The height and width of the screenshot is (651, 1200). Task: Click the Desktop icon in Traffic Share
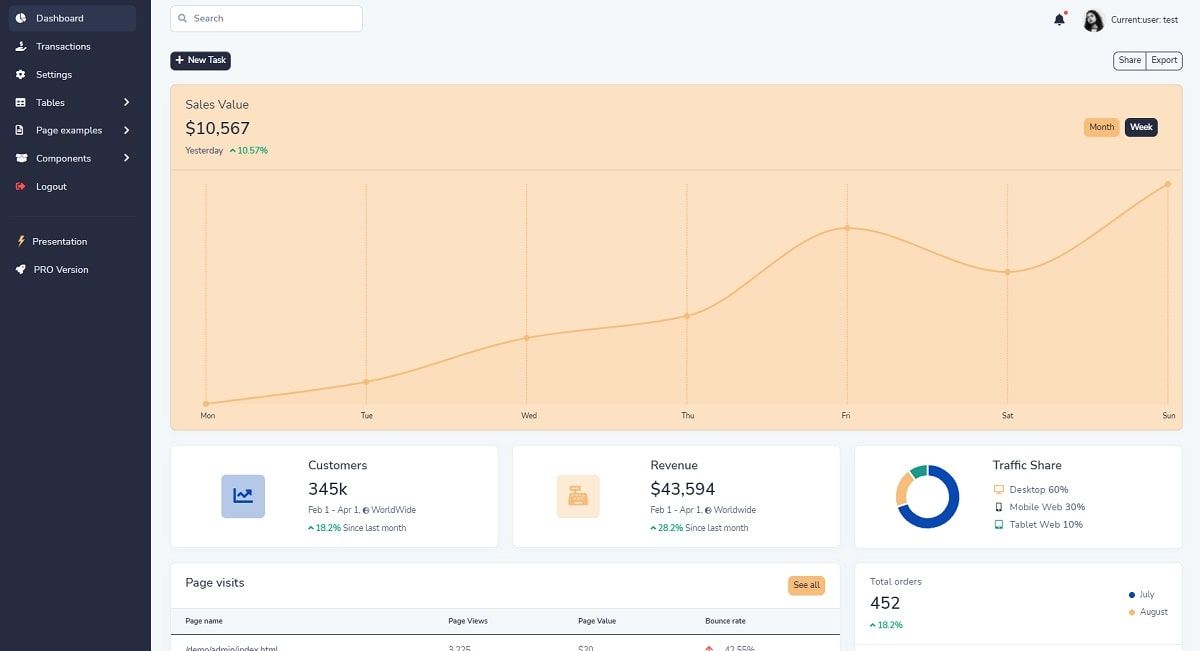tap(997, 489)
